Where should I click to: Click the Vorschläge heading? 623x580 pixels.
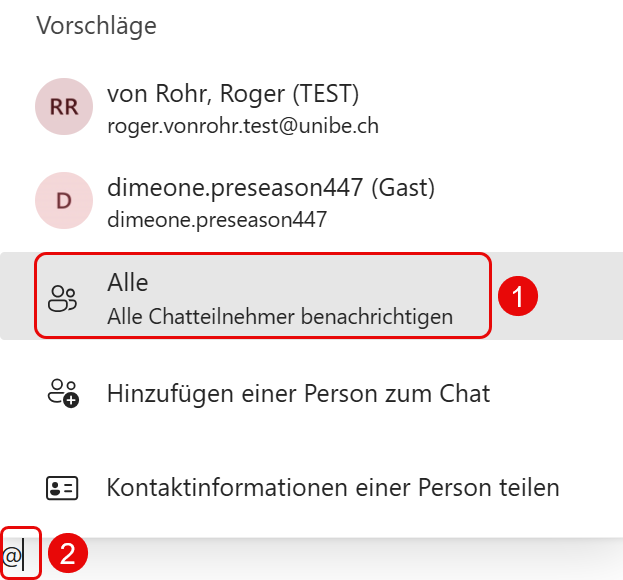[x=97, y=26]
